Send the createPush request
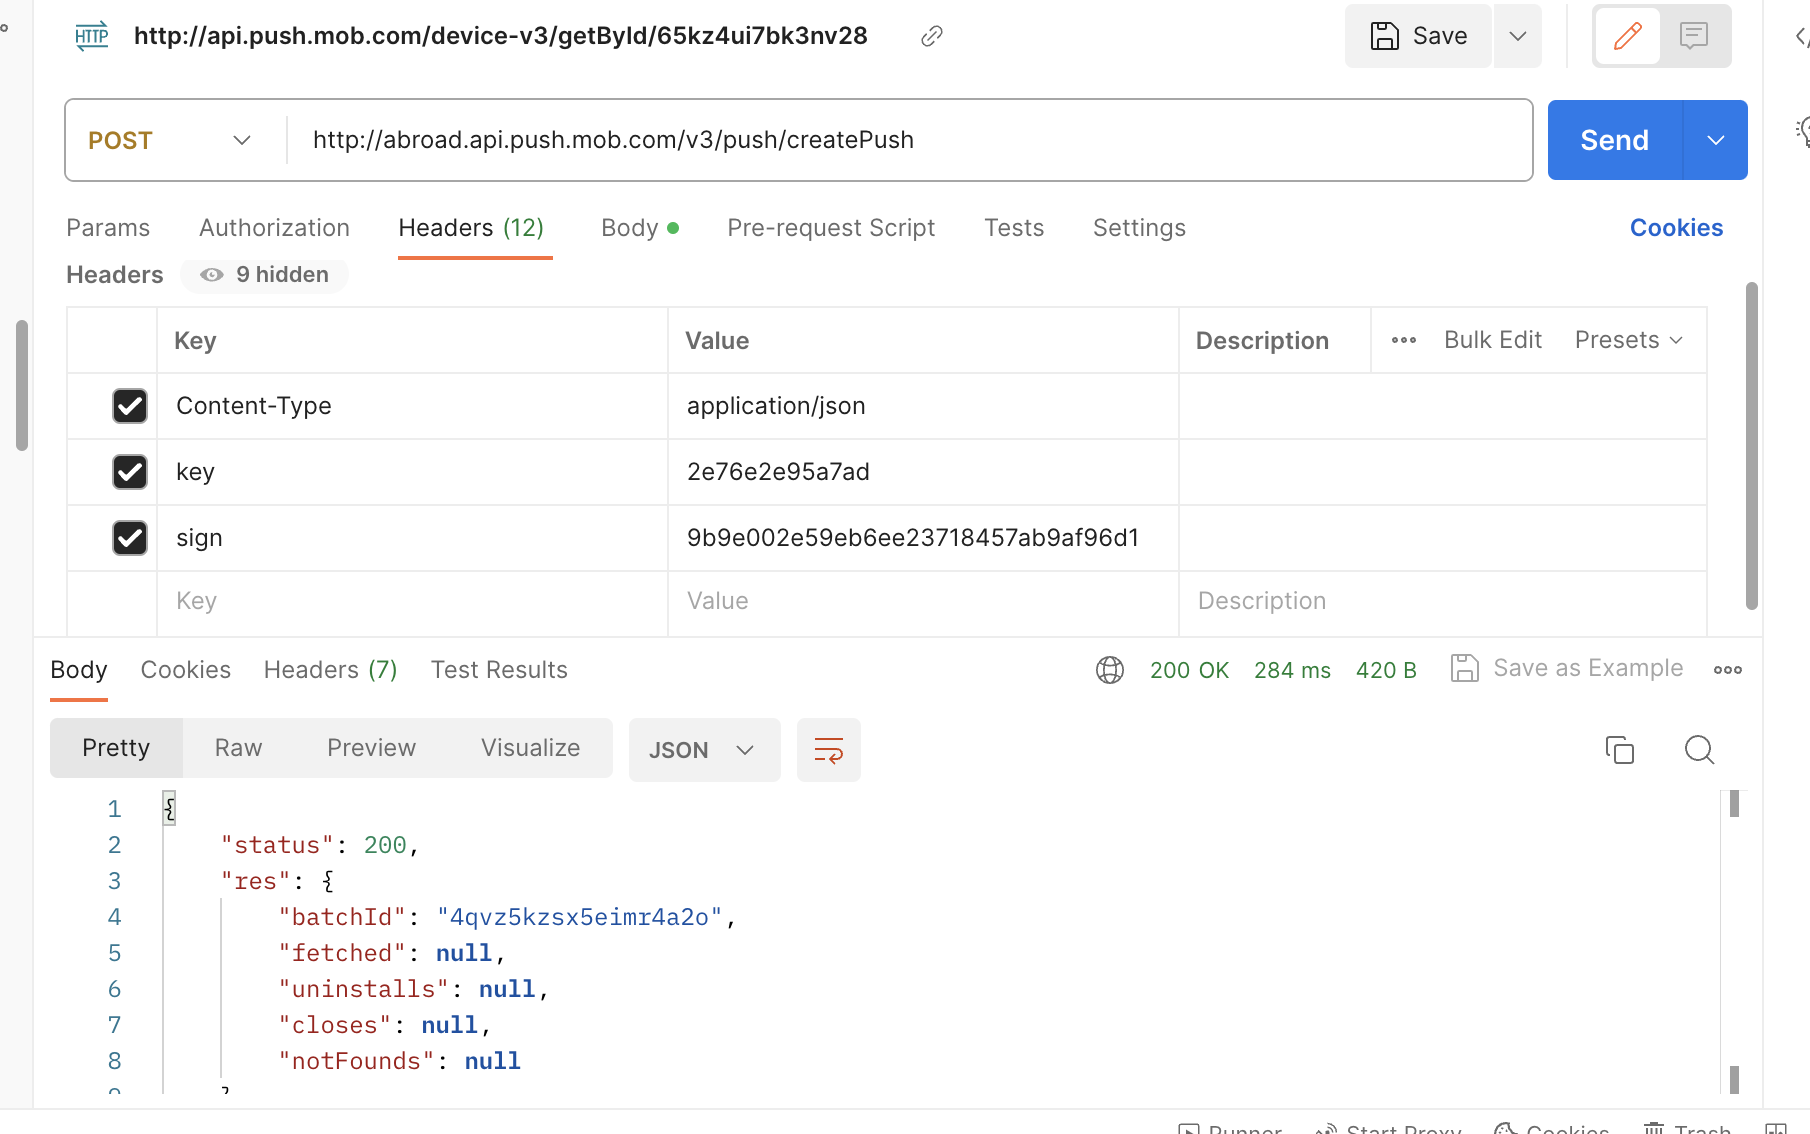Screen dimensions: 1810x1134 pos(1614,140)
